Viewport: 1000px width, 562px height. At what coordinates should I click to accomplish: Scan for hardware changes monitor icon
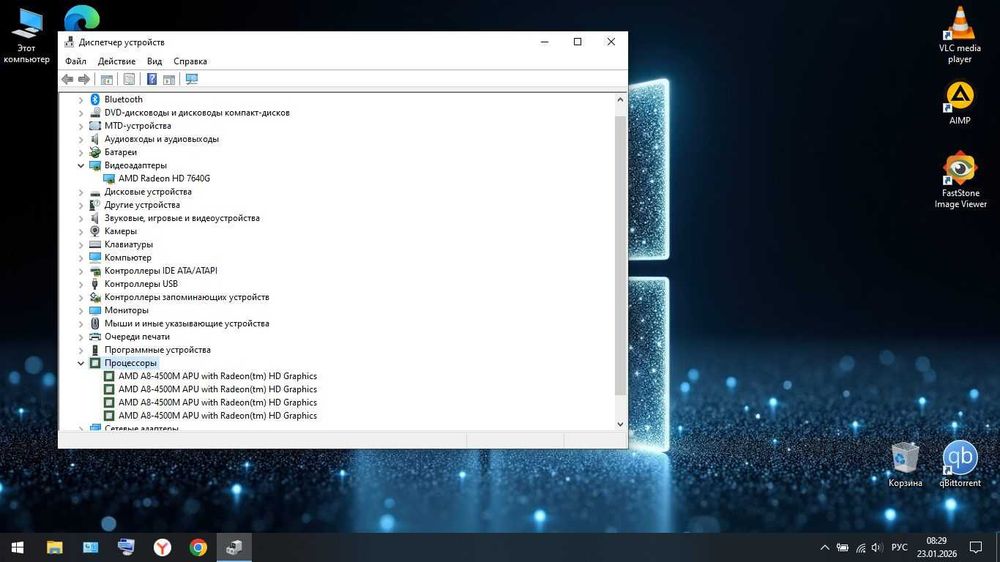tap(191, 79)
